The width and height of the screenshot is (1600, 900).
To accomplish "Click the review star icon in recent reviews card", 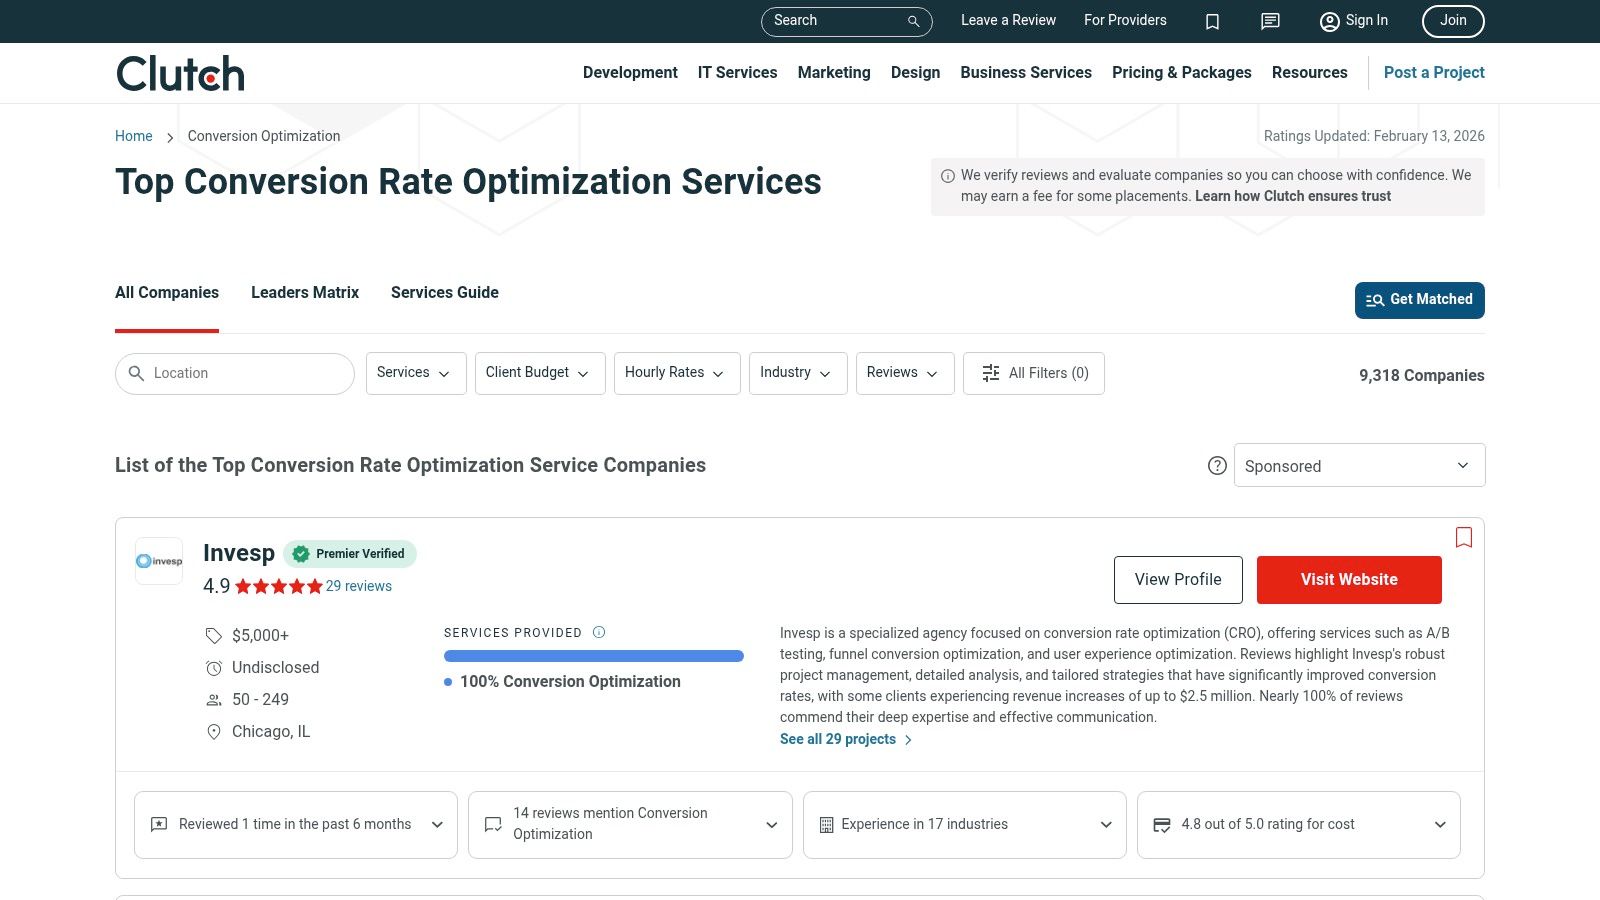I will (x=159, y=824).
